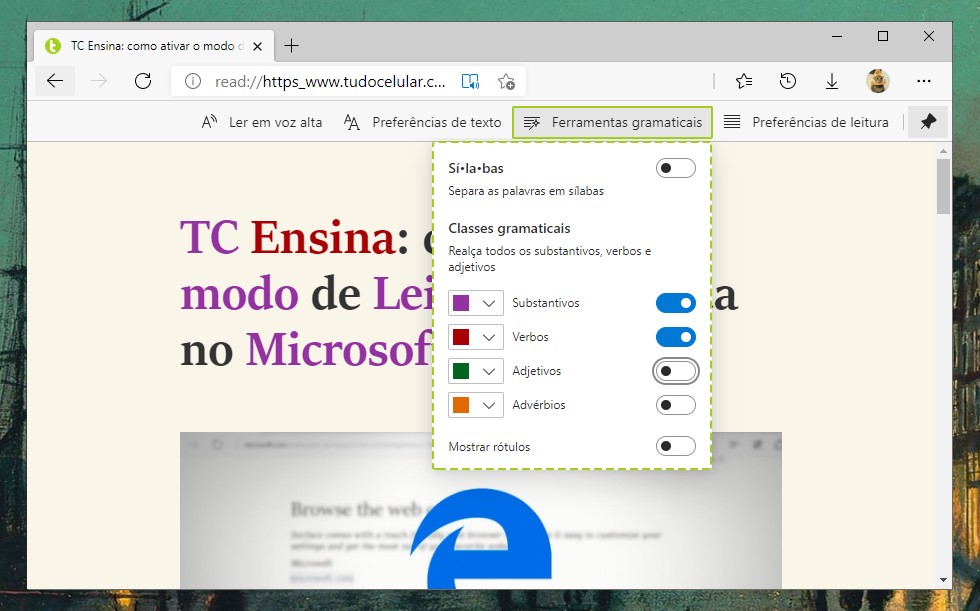Go back using the back arrow
Screen dimensions: 980x611
tap(55, 81)
